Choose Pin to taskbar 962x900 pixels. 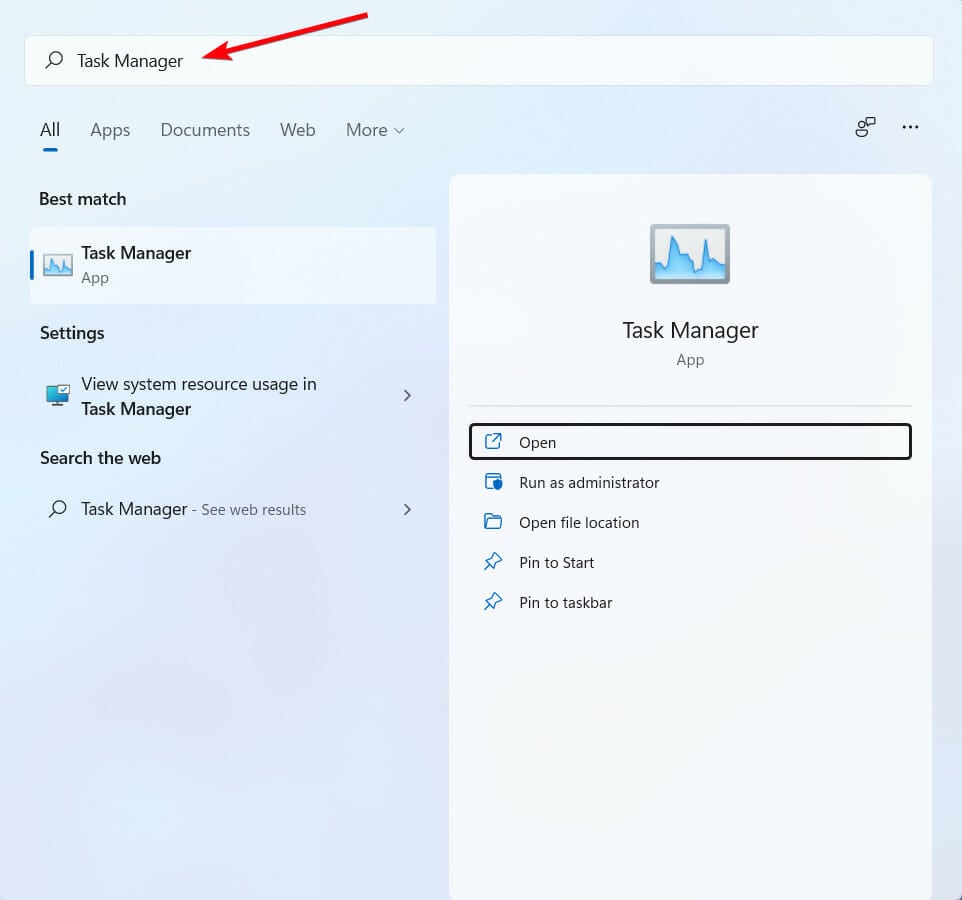690,602
